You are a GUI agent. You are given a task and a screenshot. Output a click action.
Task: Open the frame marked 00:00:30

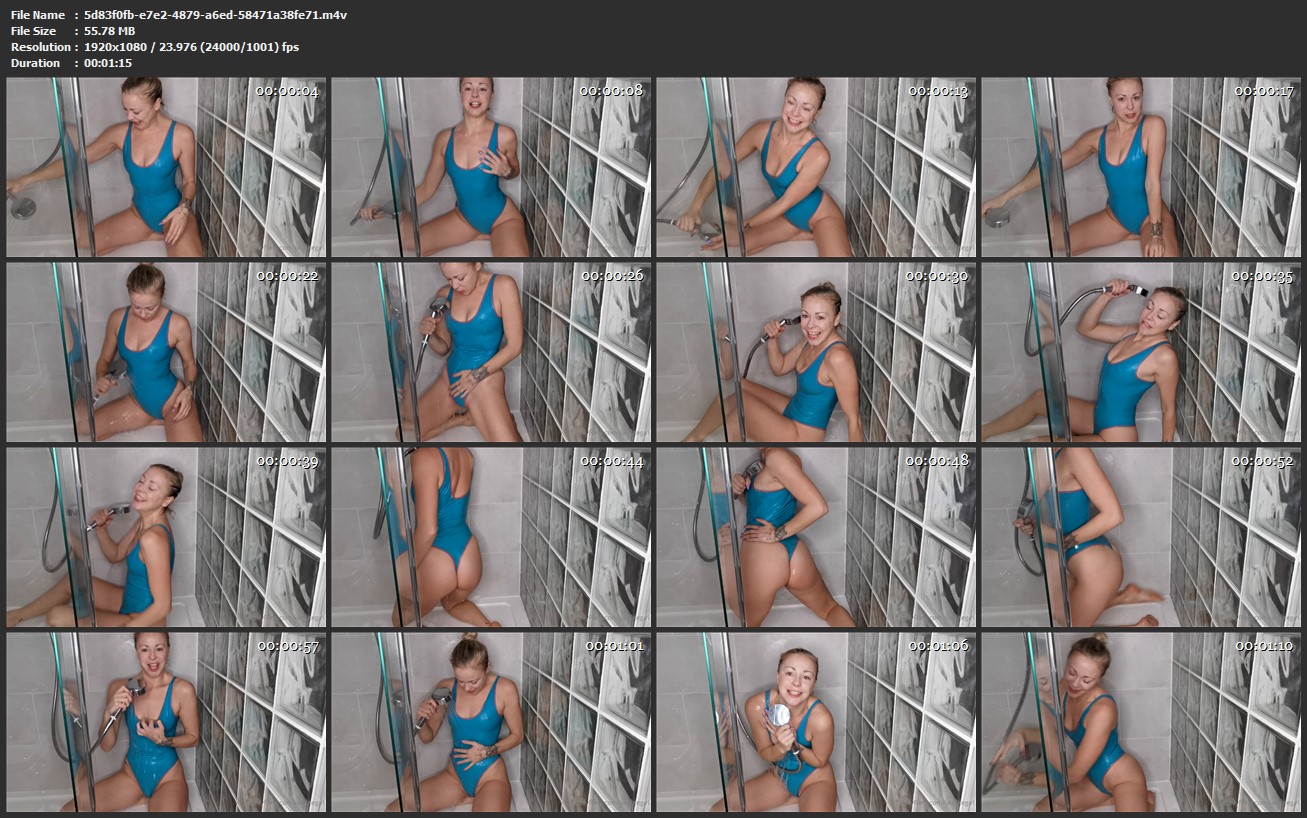(816, 352)
